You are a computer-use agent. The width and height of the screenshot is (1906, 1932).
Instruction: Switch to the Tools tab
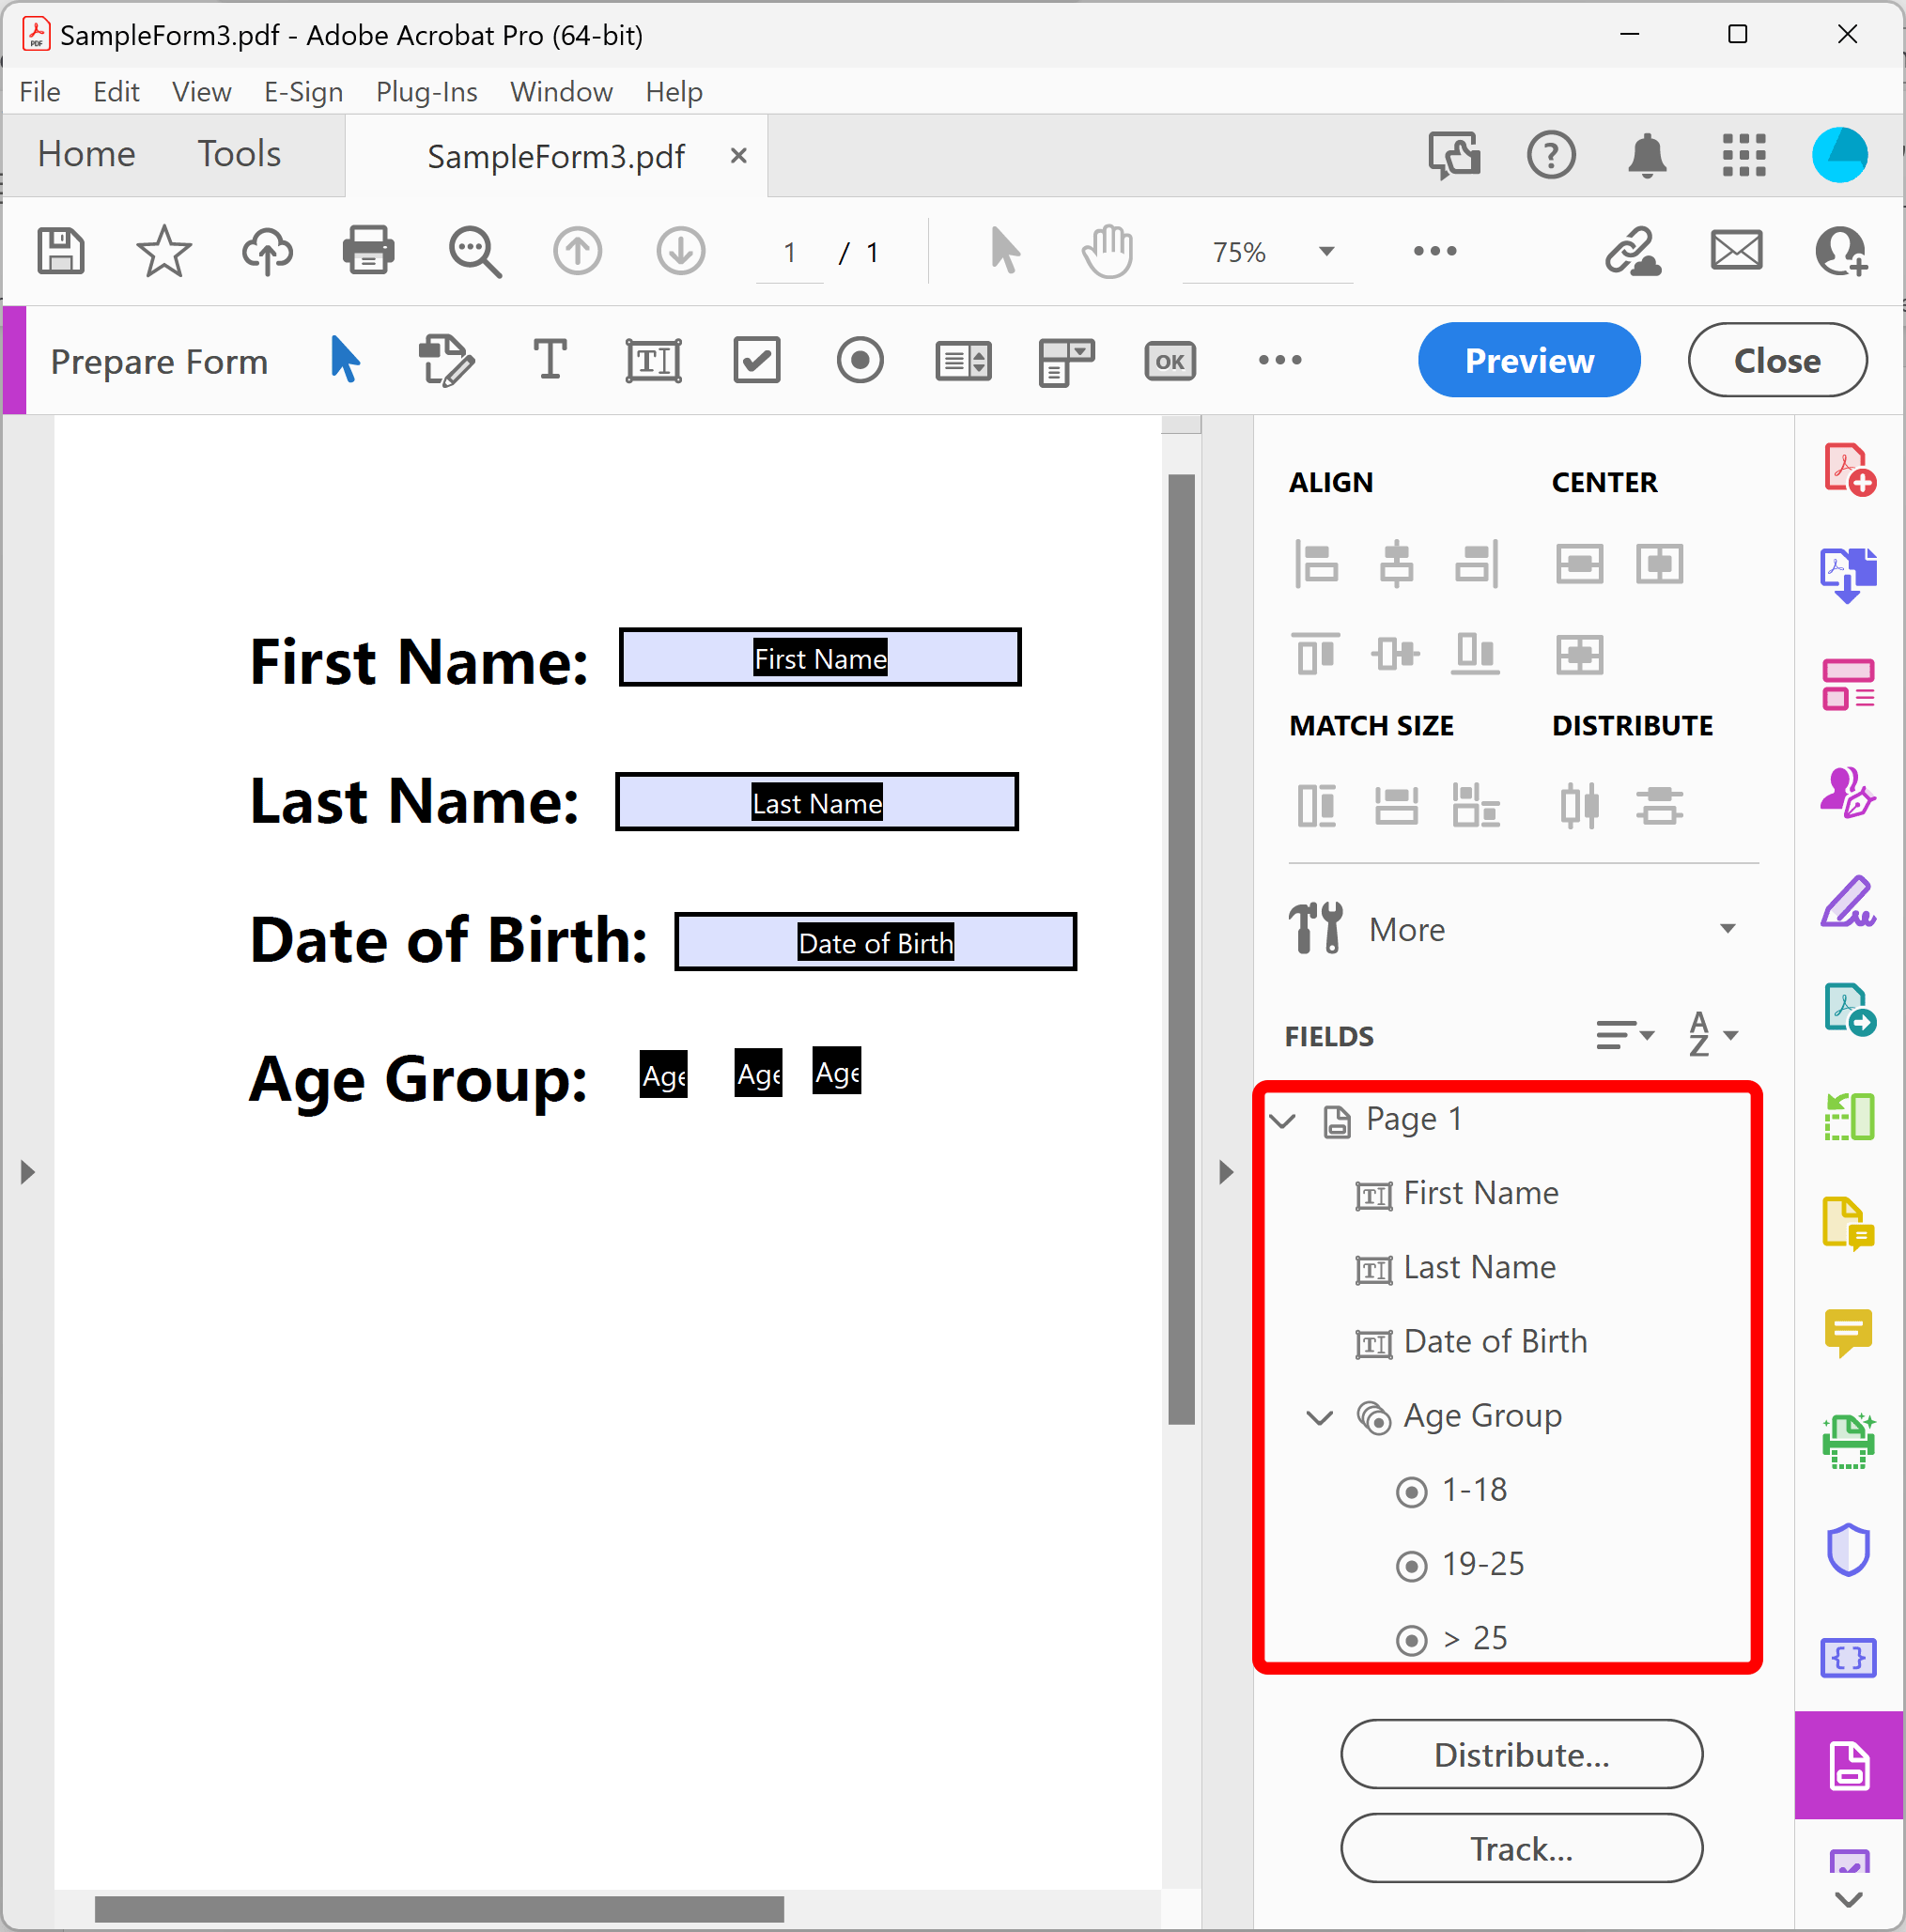click(238, 155)
